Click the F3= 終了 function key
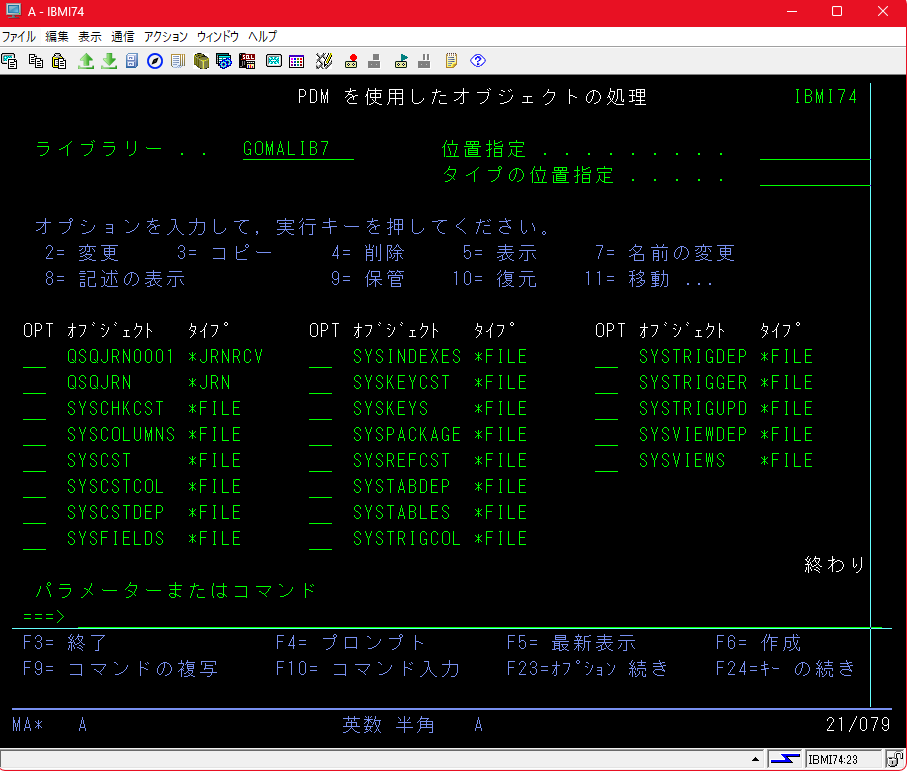Screen dimensions: 907x771 [x=65, y=643]
